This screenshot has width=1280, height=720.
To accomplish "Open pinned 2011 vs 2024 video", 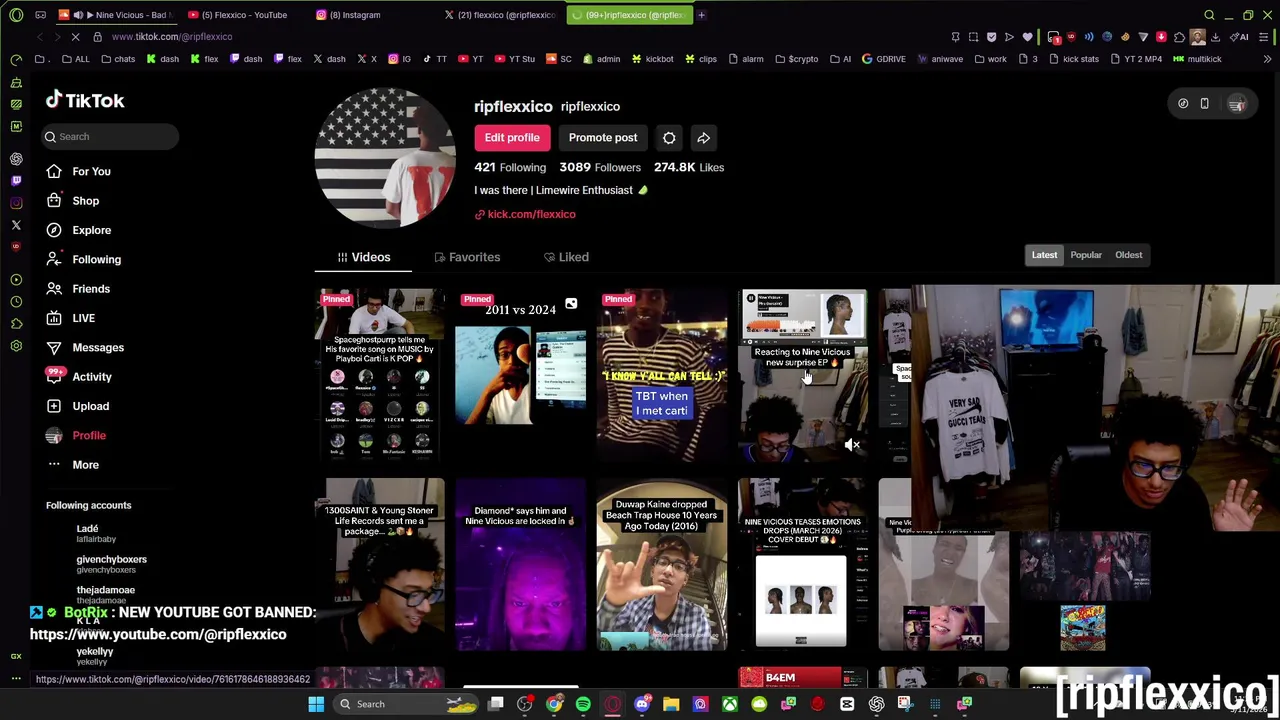I will 521,375.
